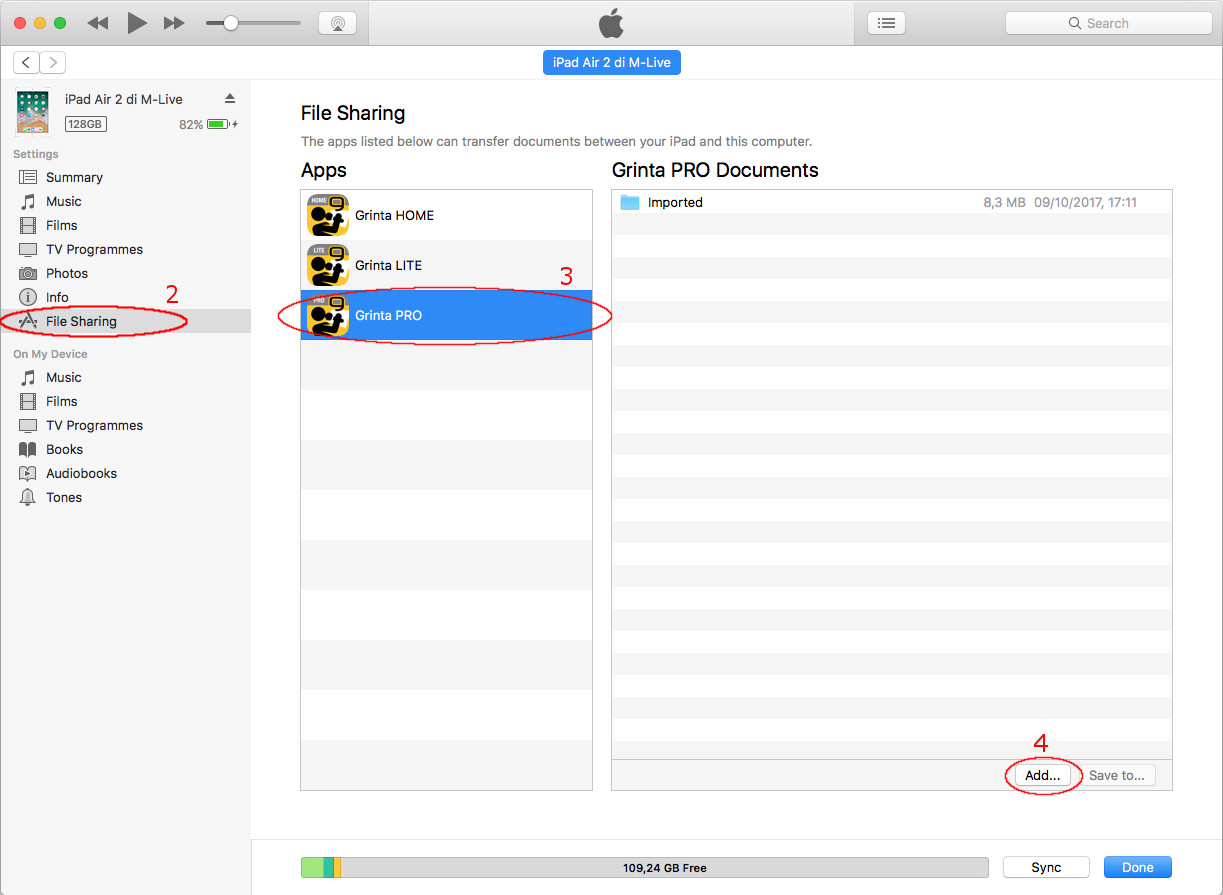Open the Info settings section

[57, 297]
